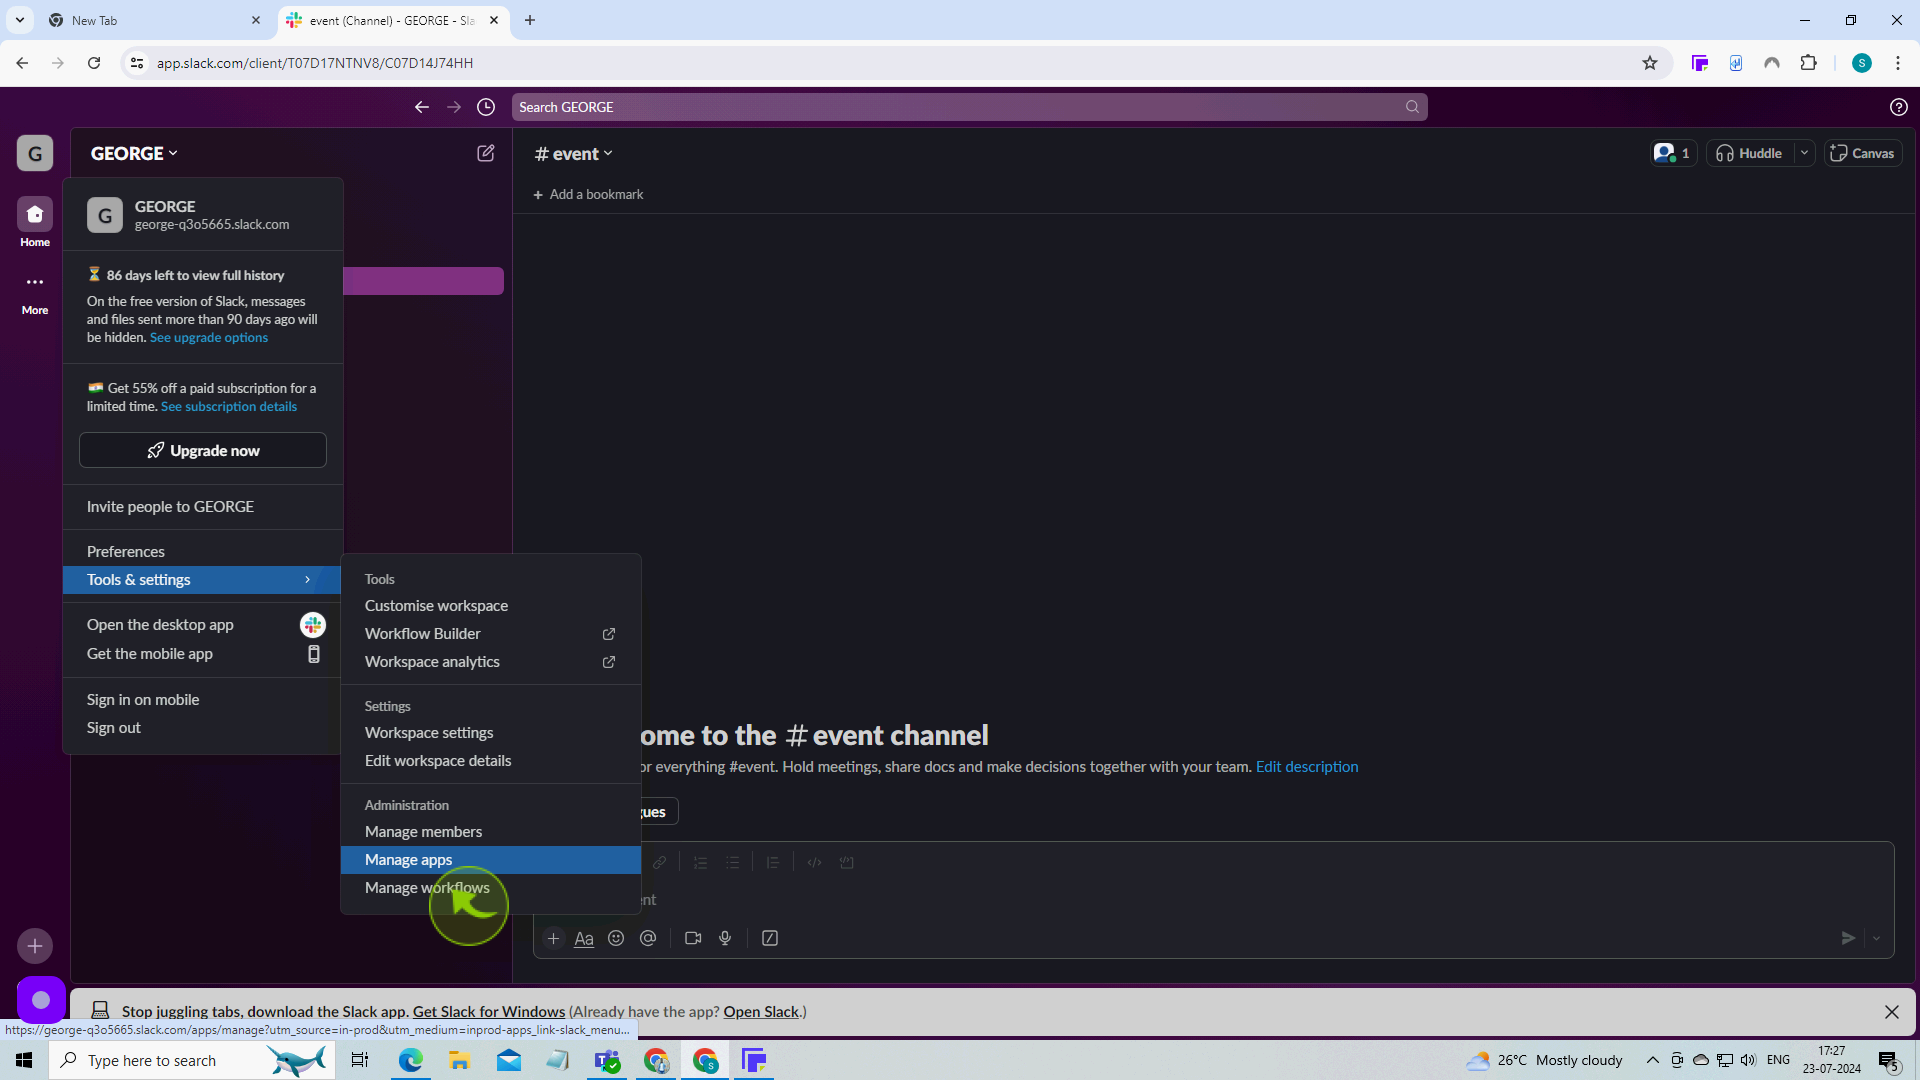The height and width of the screenshot is (1080, 1920).
Task: Toggle the Aa text formatting button
Action: click(x=584, y=938)
